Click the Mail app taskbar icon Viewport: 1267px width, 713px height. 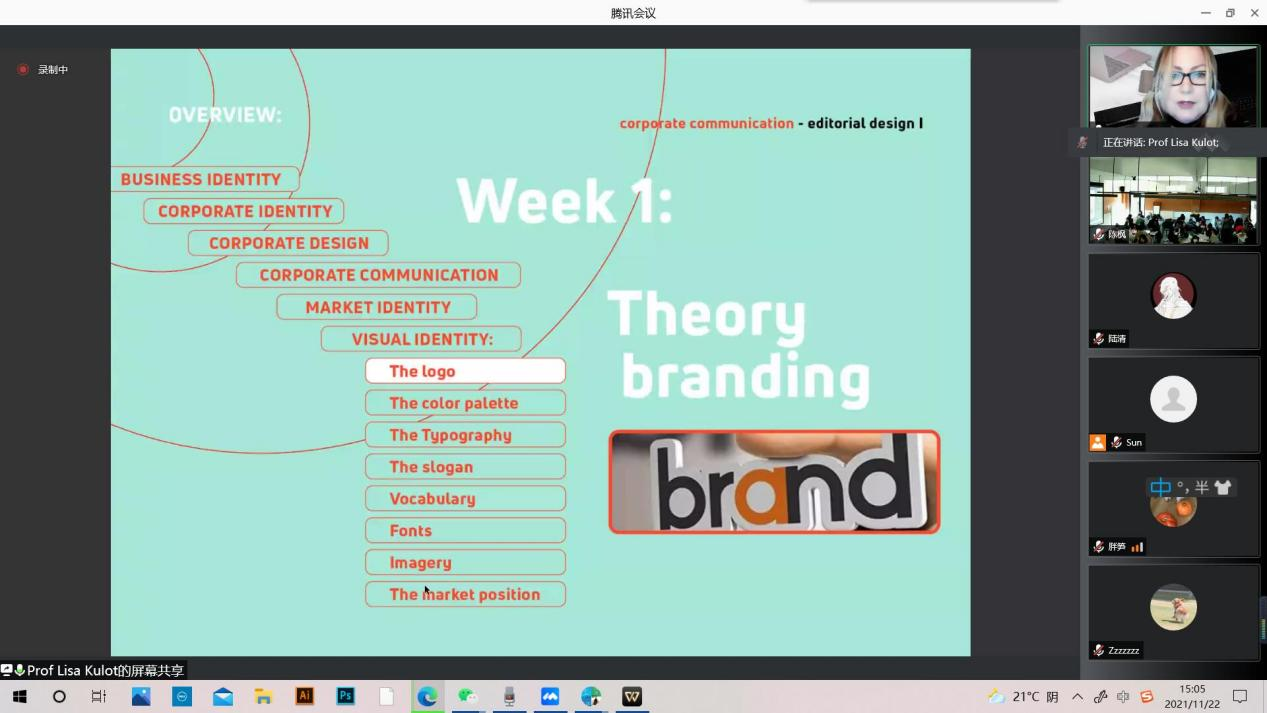(x=223, y=696)
